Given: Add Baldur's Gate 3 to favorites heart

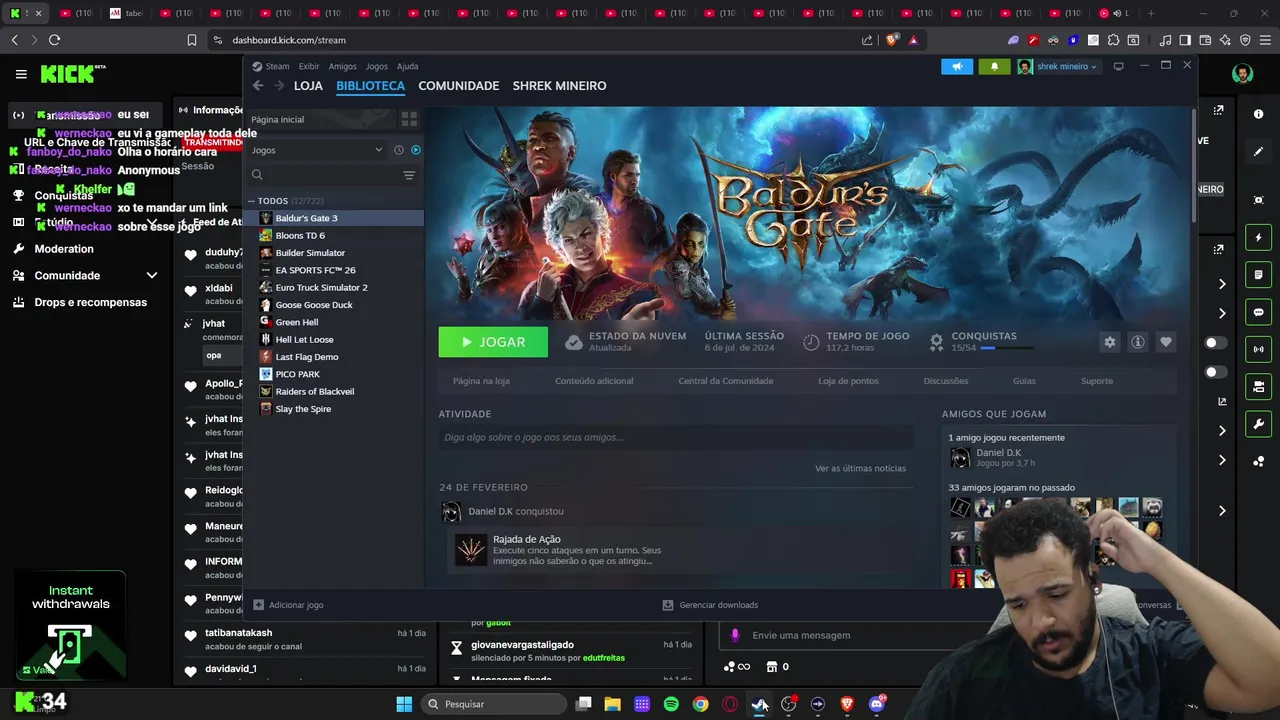Looking at the screenshot, I should (1166, 342).
